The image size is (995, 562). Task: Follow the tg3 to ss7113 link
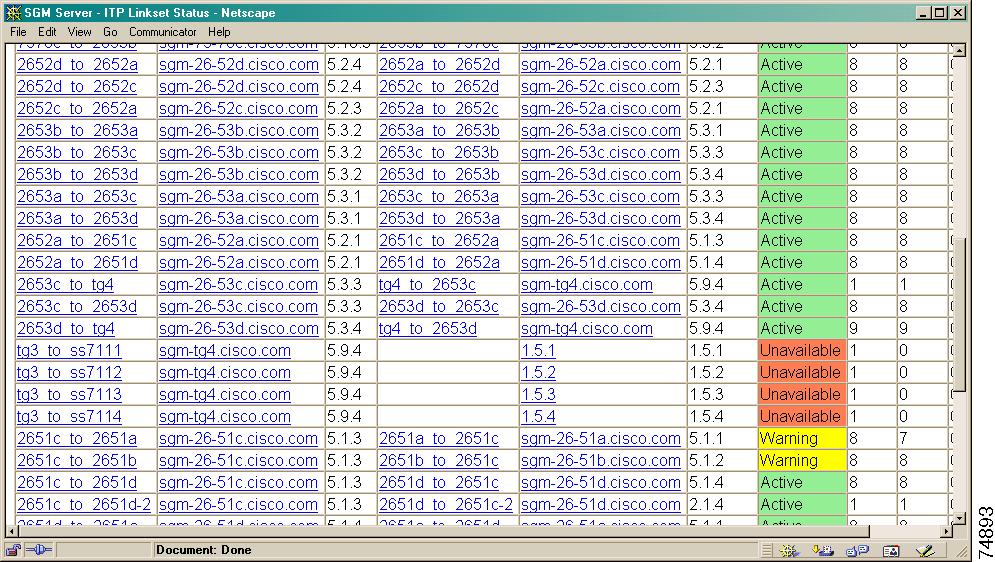[x=69, y=395]
